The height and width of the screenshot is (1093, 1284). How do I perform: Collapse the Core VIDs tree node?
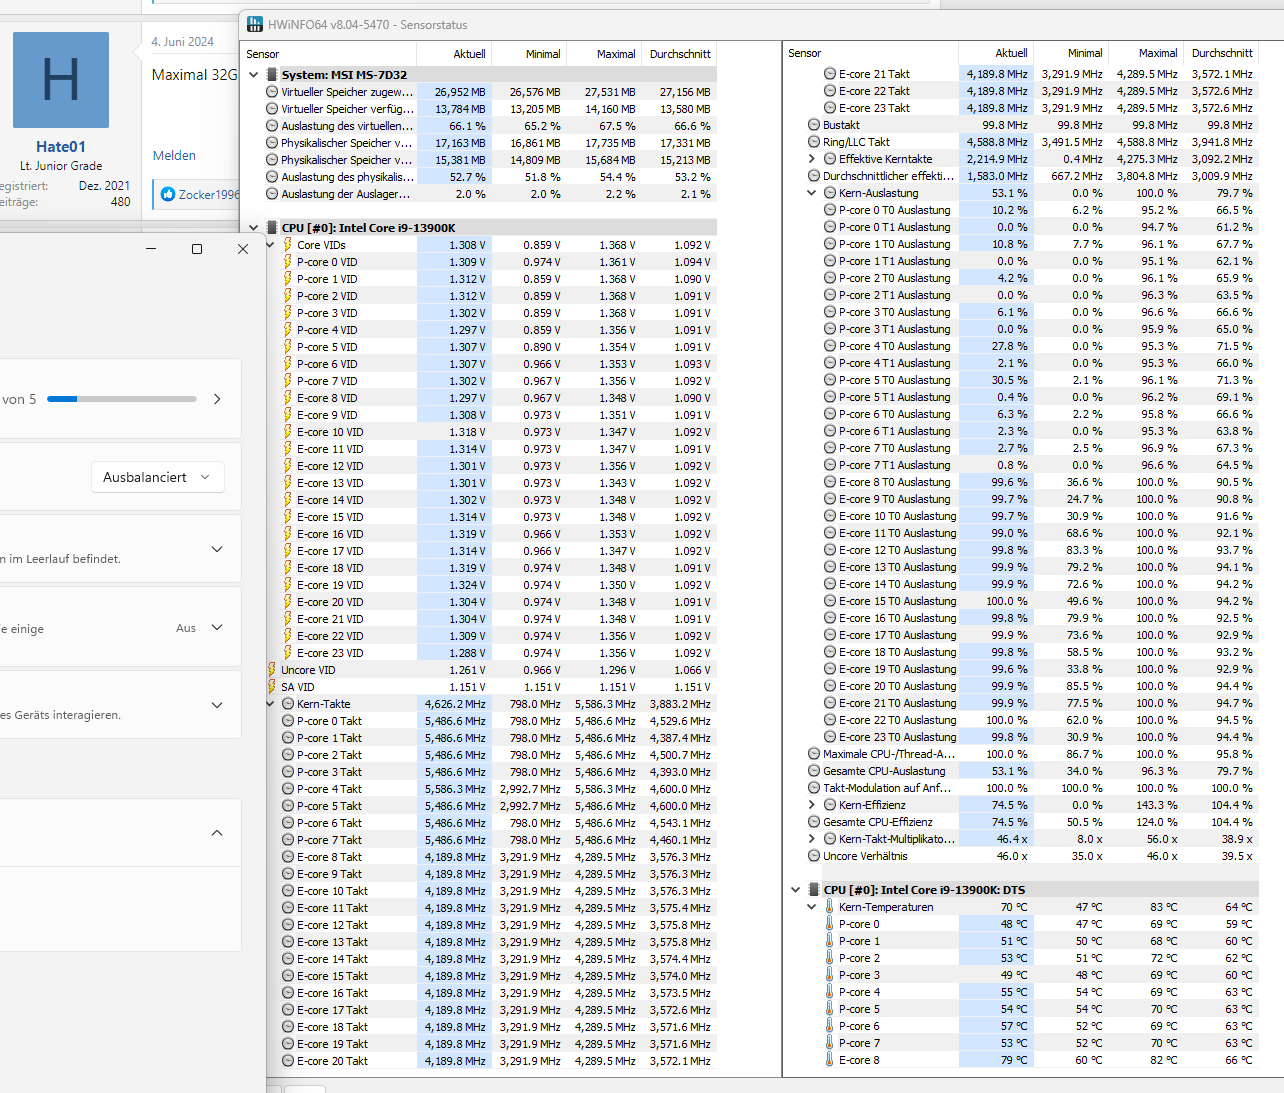click(271, 244)
